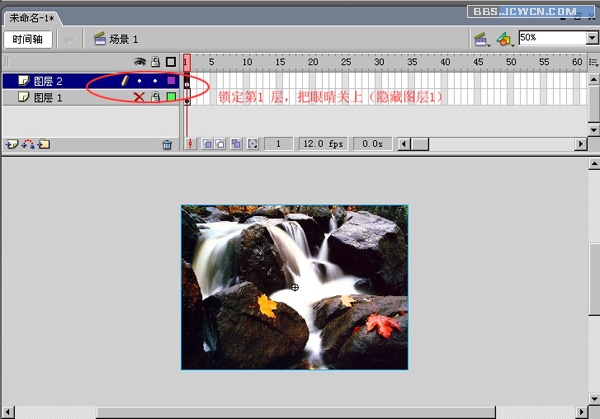Select layer 图层 1
Screen dimensions: 600x419
pyautogui.click(x=91, y=97)
